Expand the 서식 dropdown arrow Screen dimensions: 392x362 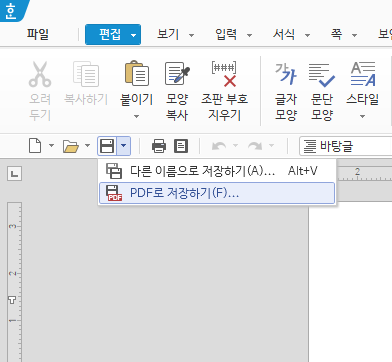(x=308, y=35)
